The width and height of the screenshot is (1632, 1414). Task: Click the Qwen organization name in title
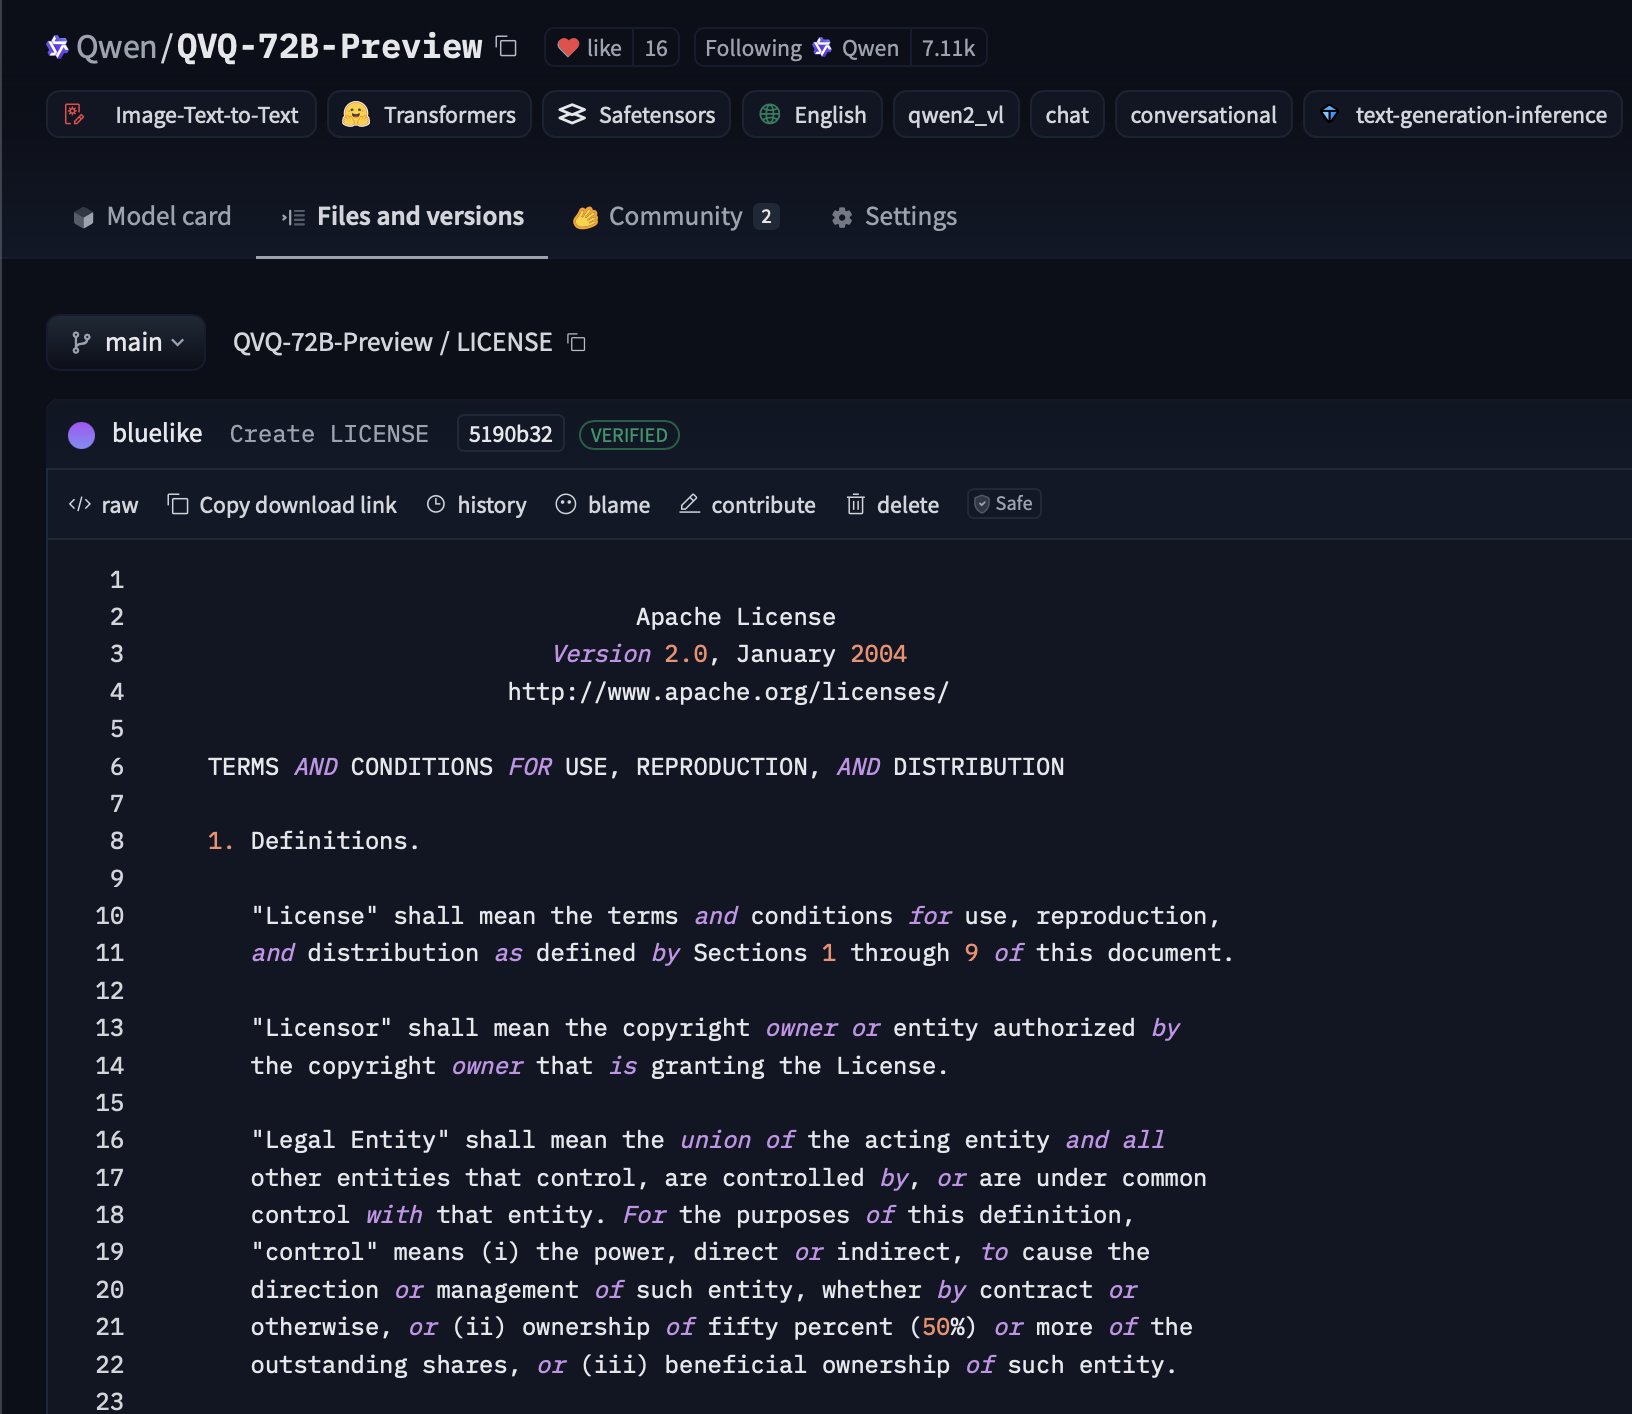click(x=117, y=47)
